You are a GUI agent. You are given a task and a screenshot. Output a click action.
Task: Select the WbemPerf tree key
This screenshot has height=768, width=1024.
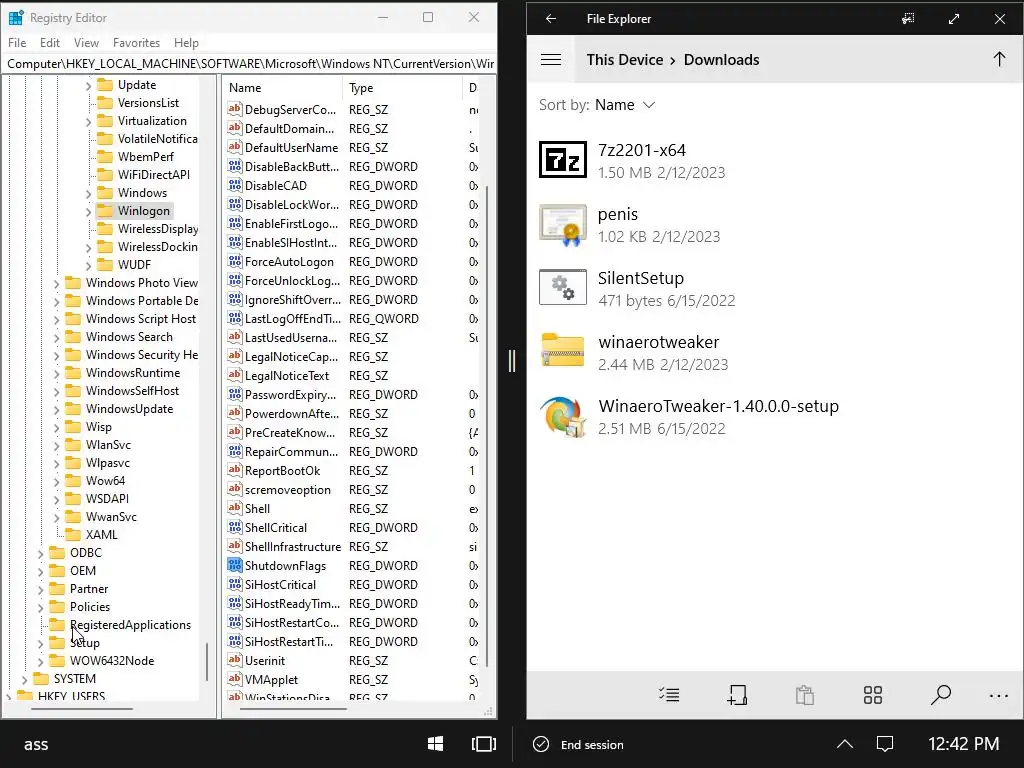(x=146, y=157)
